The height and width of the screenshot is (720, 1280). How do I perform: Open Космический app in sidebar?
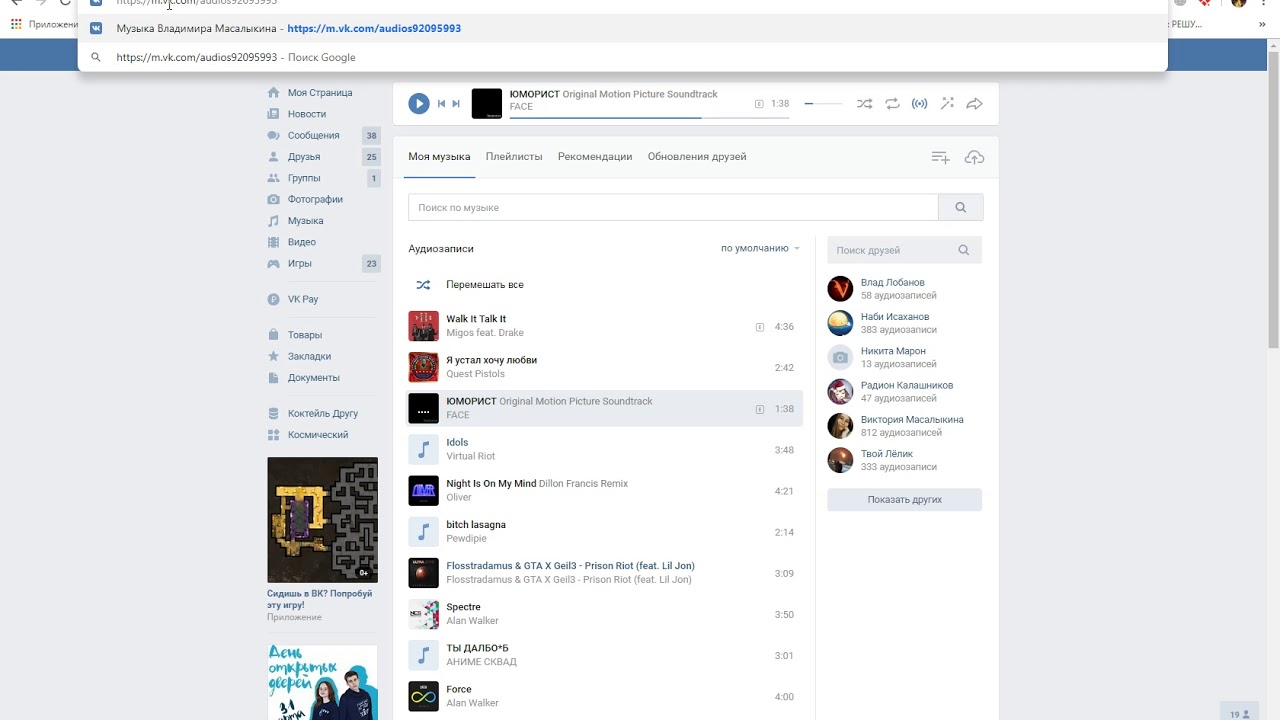(318, 435)
